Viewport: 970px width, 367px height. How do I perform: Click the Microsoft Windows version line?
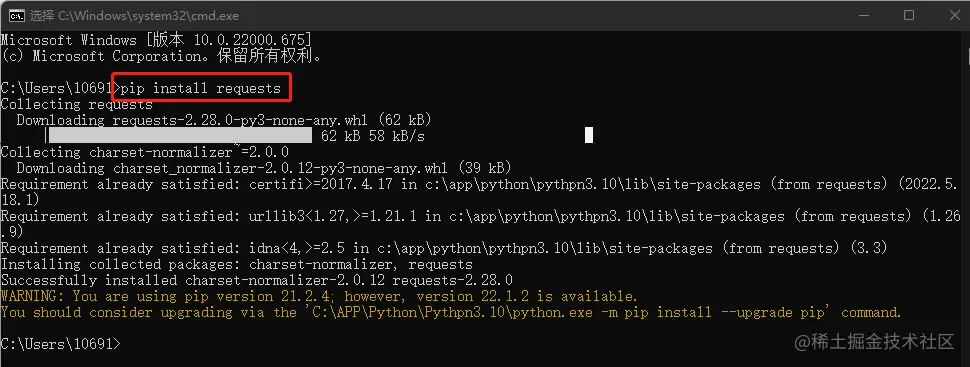click(156, 40)
